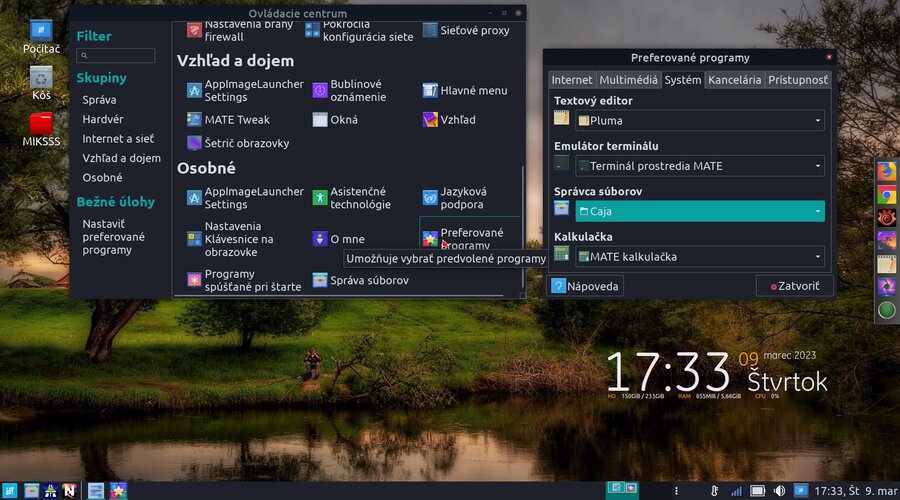The height and width of the screenshot is (500, 900).
Task: Switch to the Kancelária tab
Action: tap(734, 80)
